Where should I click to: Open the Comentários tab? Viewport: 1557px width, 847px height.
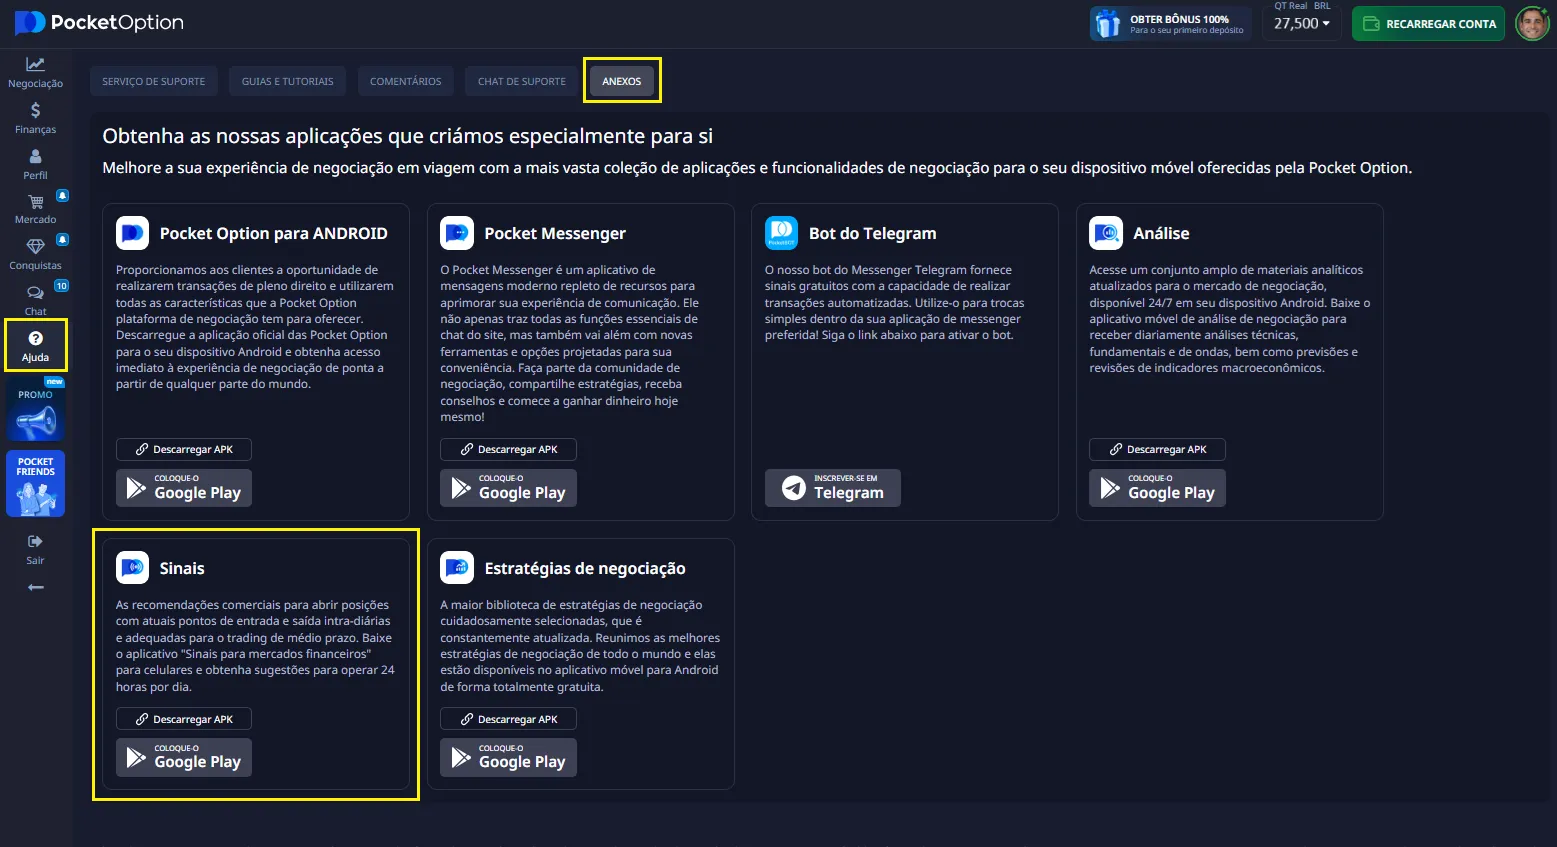pos(405,81)
